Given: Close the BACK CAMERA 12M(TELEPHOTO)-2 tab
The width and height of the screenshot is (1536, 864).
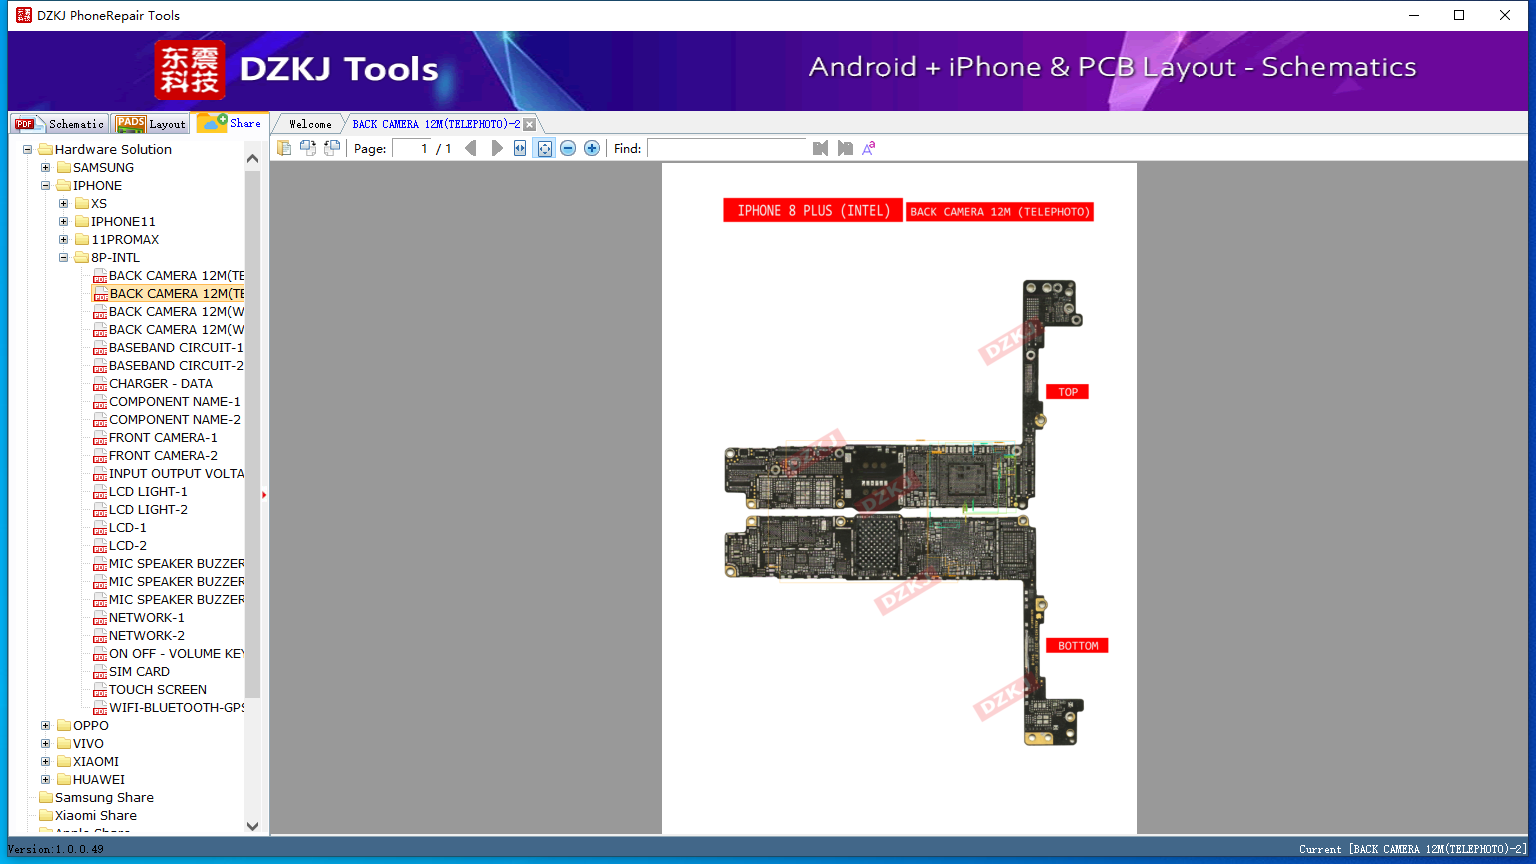Looking at the screenshot, I should [530, 124].
